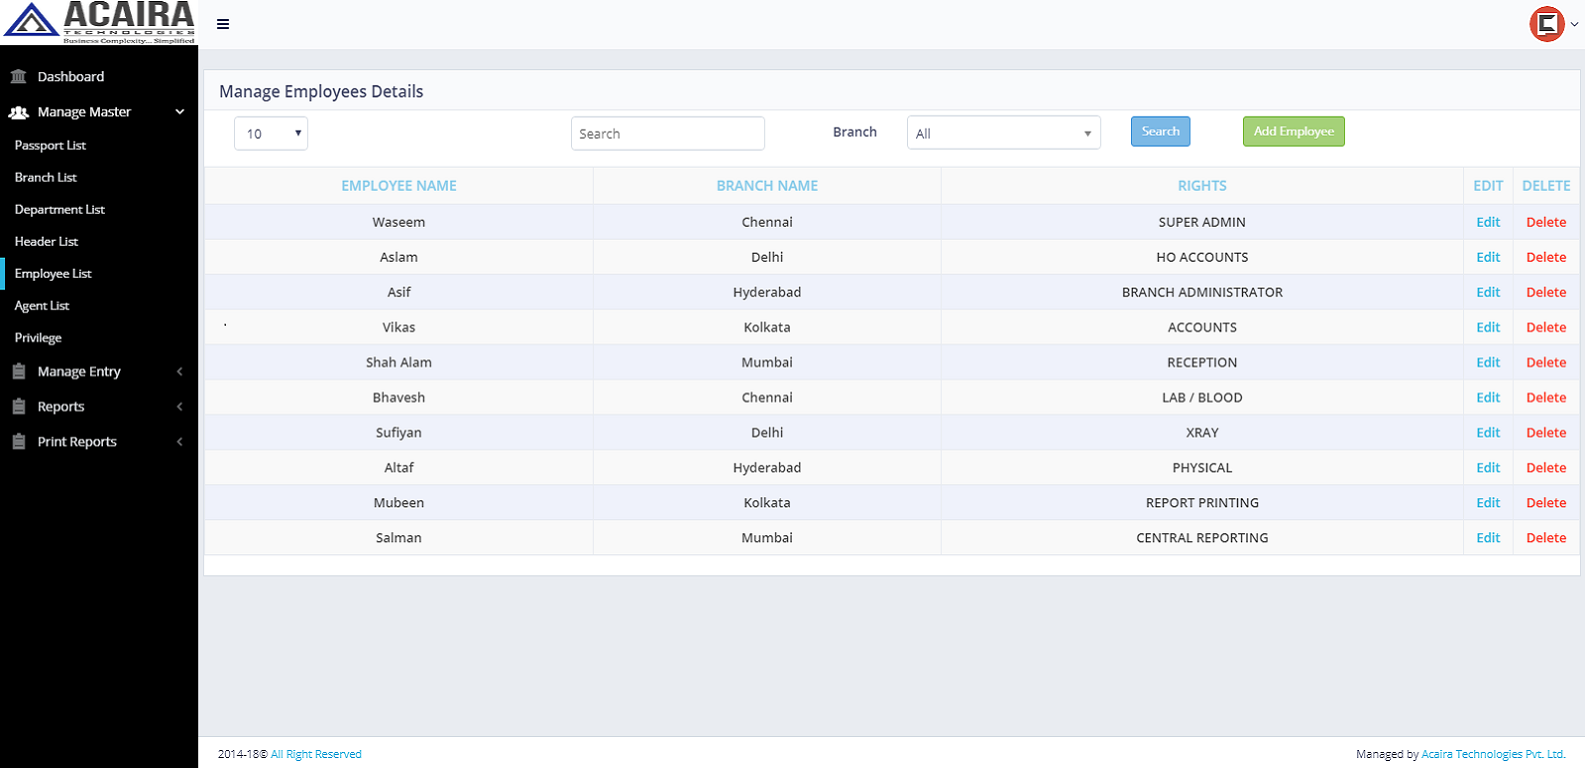Open Passport List in the sidebar

[50, 146]
